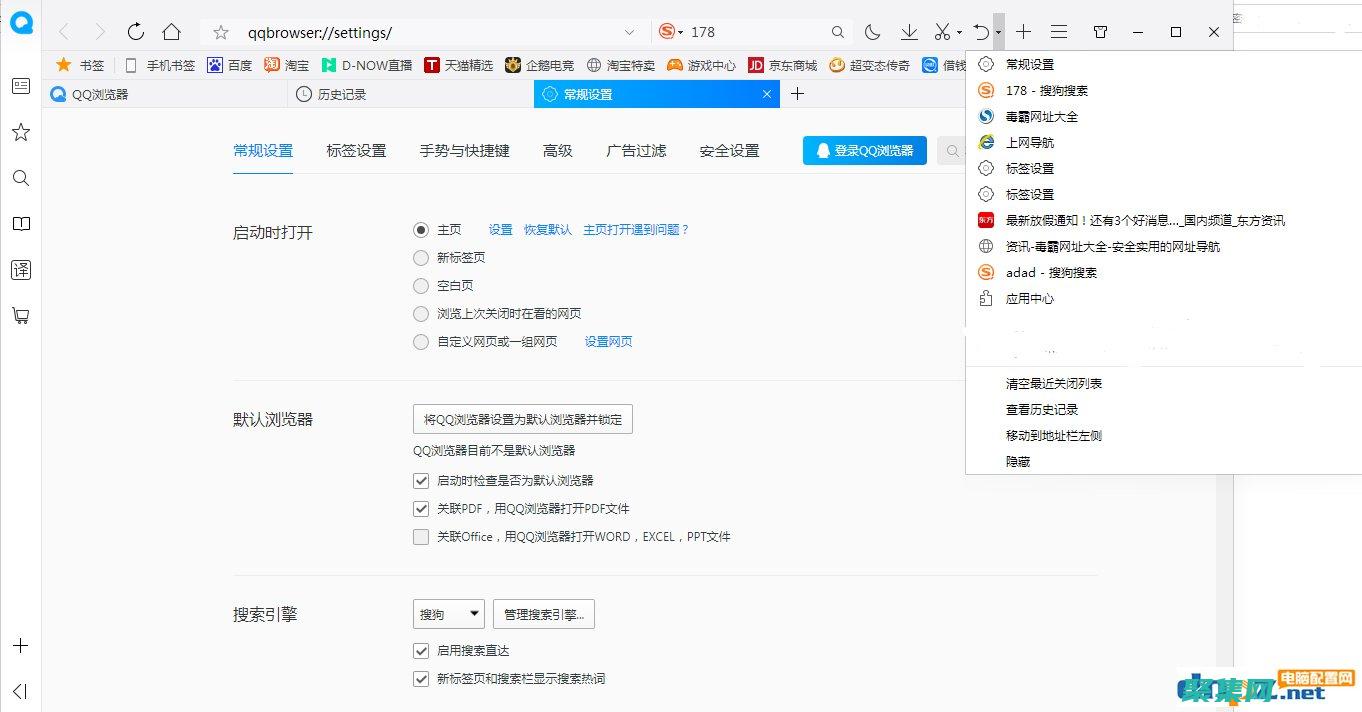Check the 关联Office checkbox
Image resolution: width=1362 pixels, height=712 pixels.
(421, 536)
